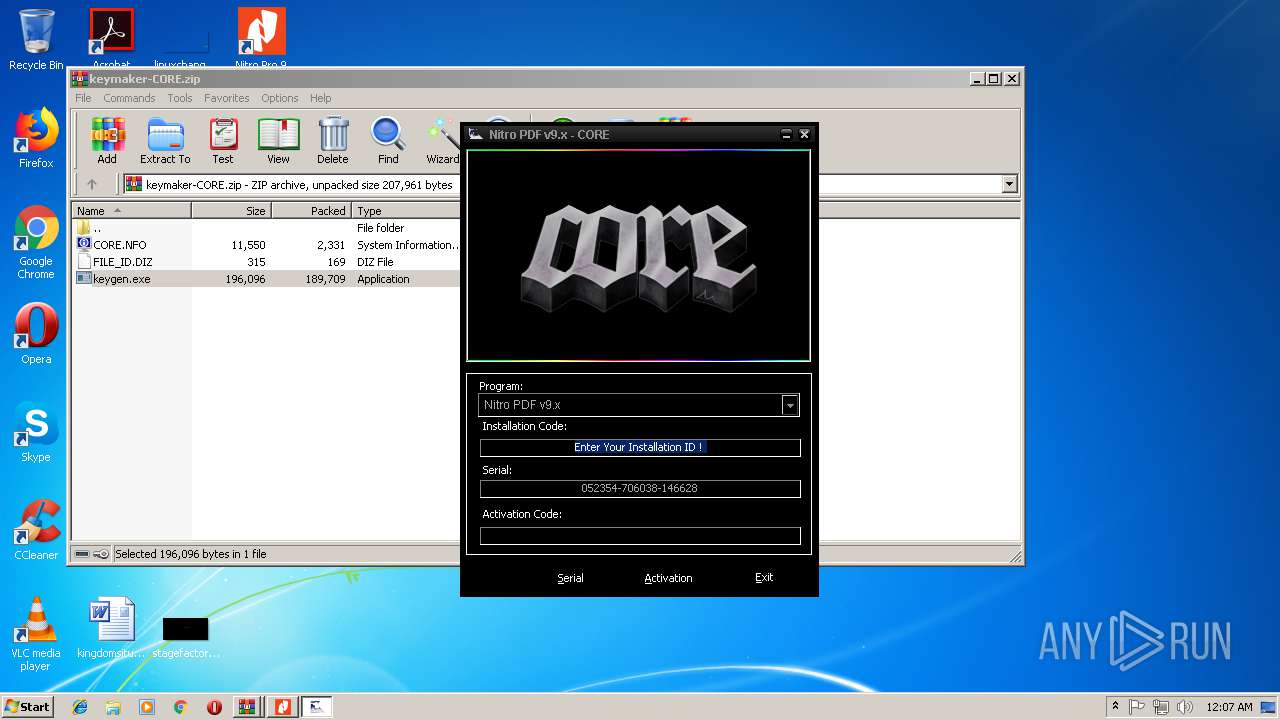Image resolution: width=1280 pixels, height=720 pixels.
Task: Sort file list by Name column
Action: 131,211
